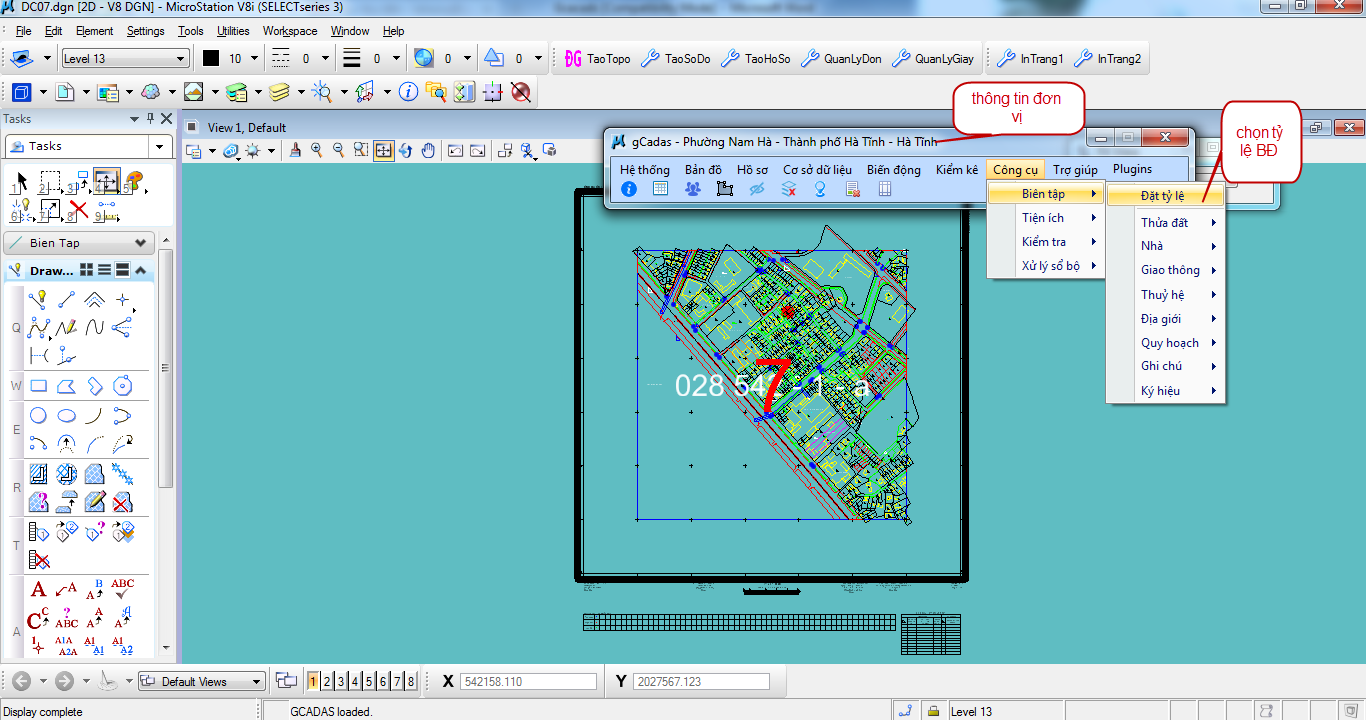Screen dimensions: 1366x720
Task: Click the black active color swatch
Action: pyautogui.click(x=211, y=59)
